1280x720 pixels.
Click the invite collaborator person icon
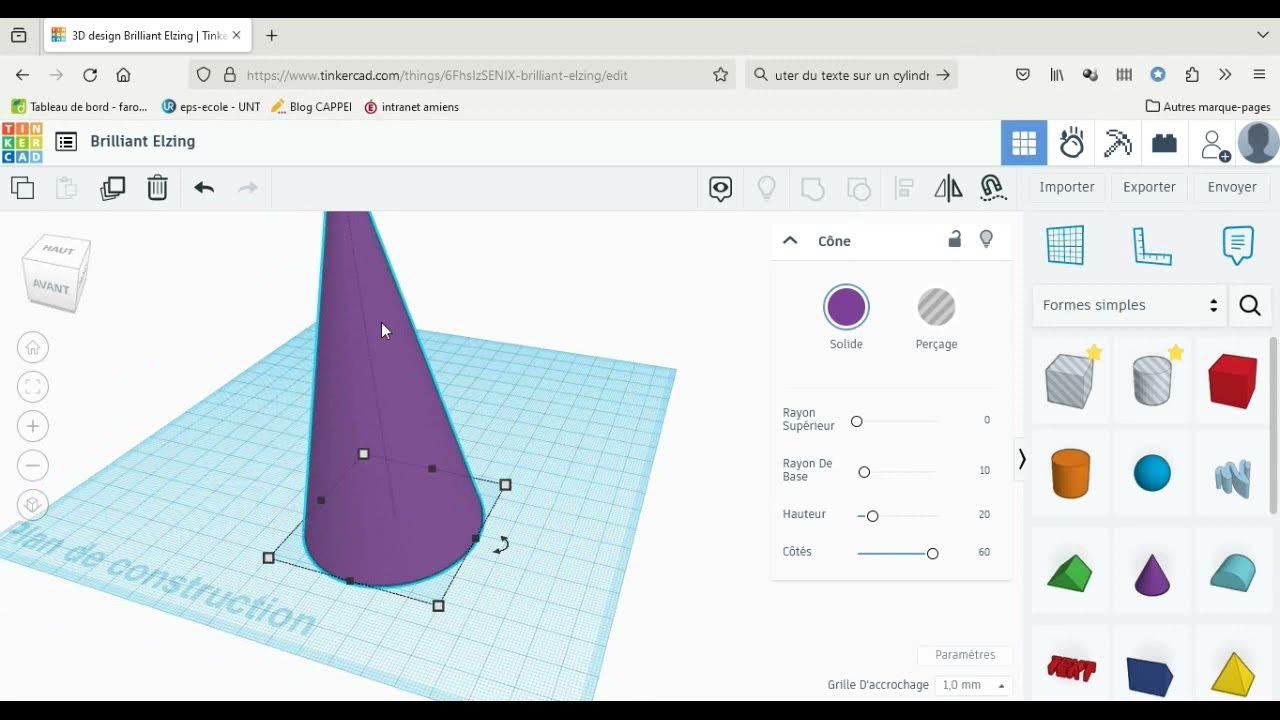[x=1214, y=145]
